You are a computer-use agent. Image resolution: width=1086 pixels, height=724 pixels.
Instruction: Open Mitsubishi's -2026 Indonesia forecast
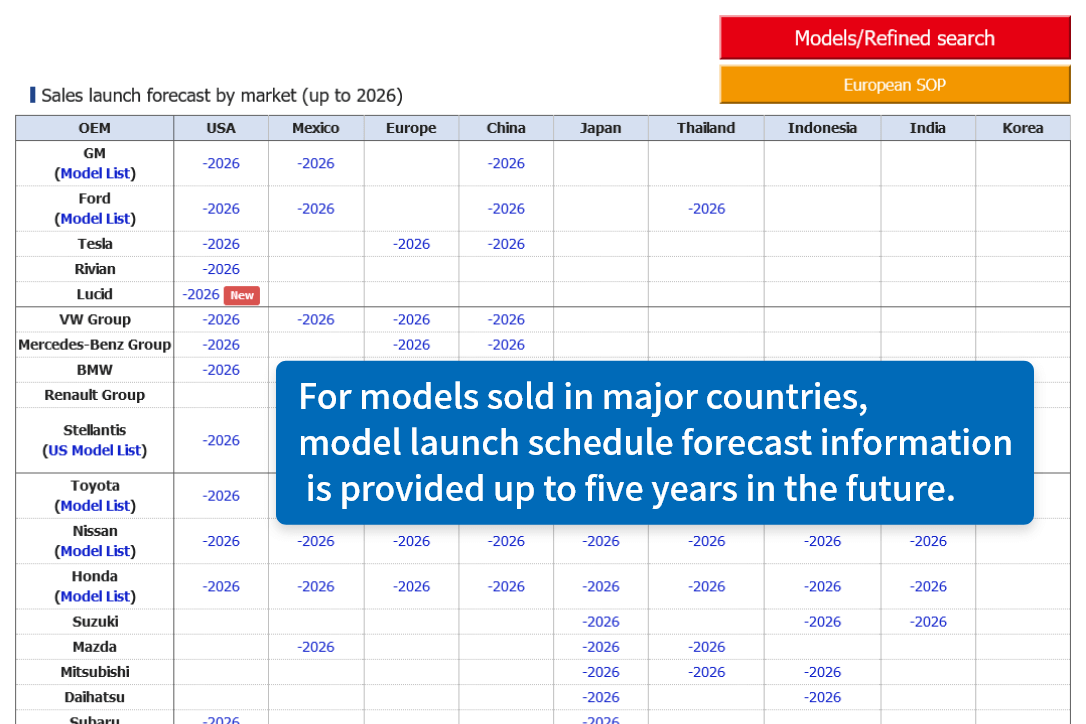click(823, 672)
